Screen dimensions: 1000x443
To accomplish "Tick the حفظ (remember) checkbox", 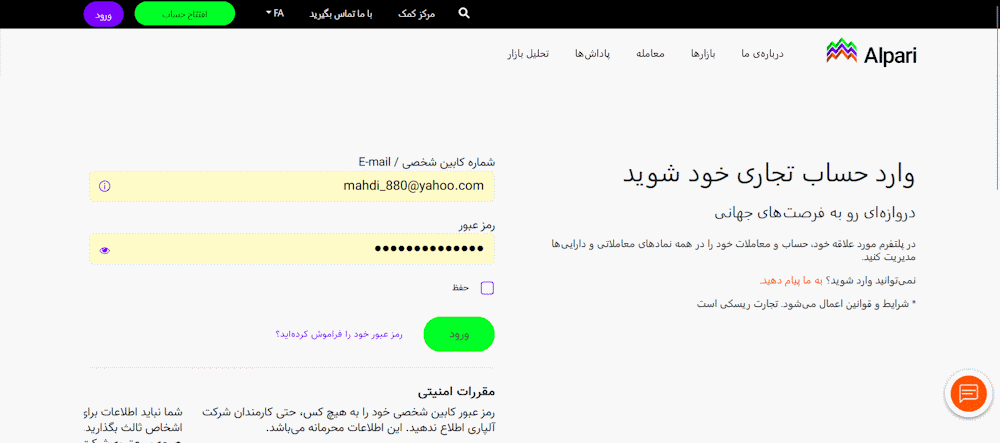I will pos(487,288).
